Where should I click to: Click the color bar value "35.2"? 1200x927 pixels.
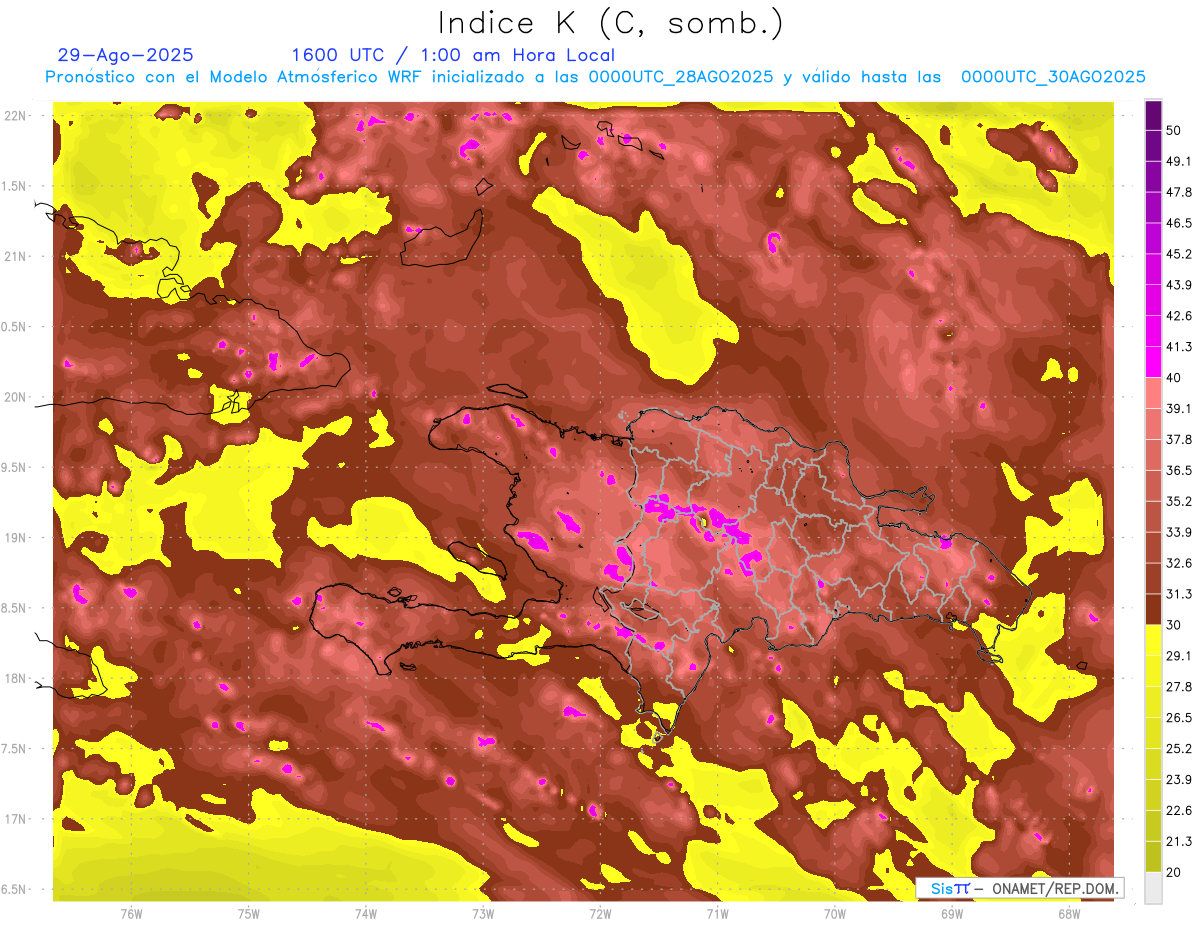point(1178,501)
